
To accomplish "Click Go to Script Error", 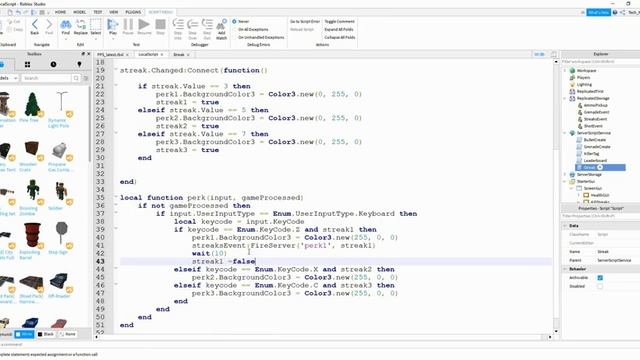I will pyautogui.click(x=304, y=21).
